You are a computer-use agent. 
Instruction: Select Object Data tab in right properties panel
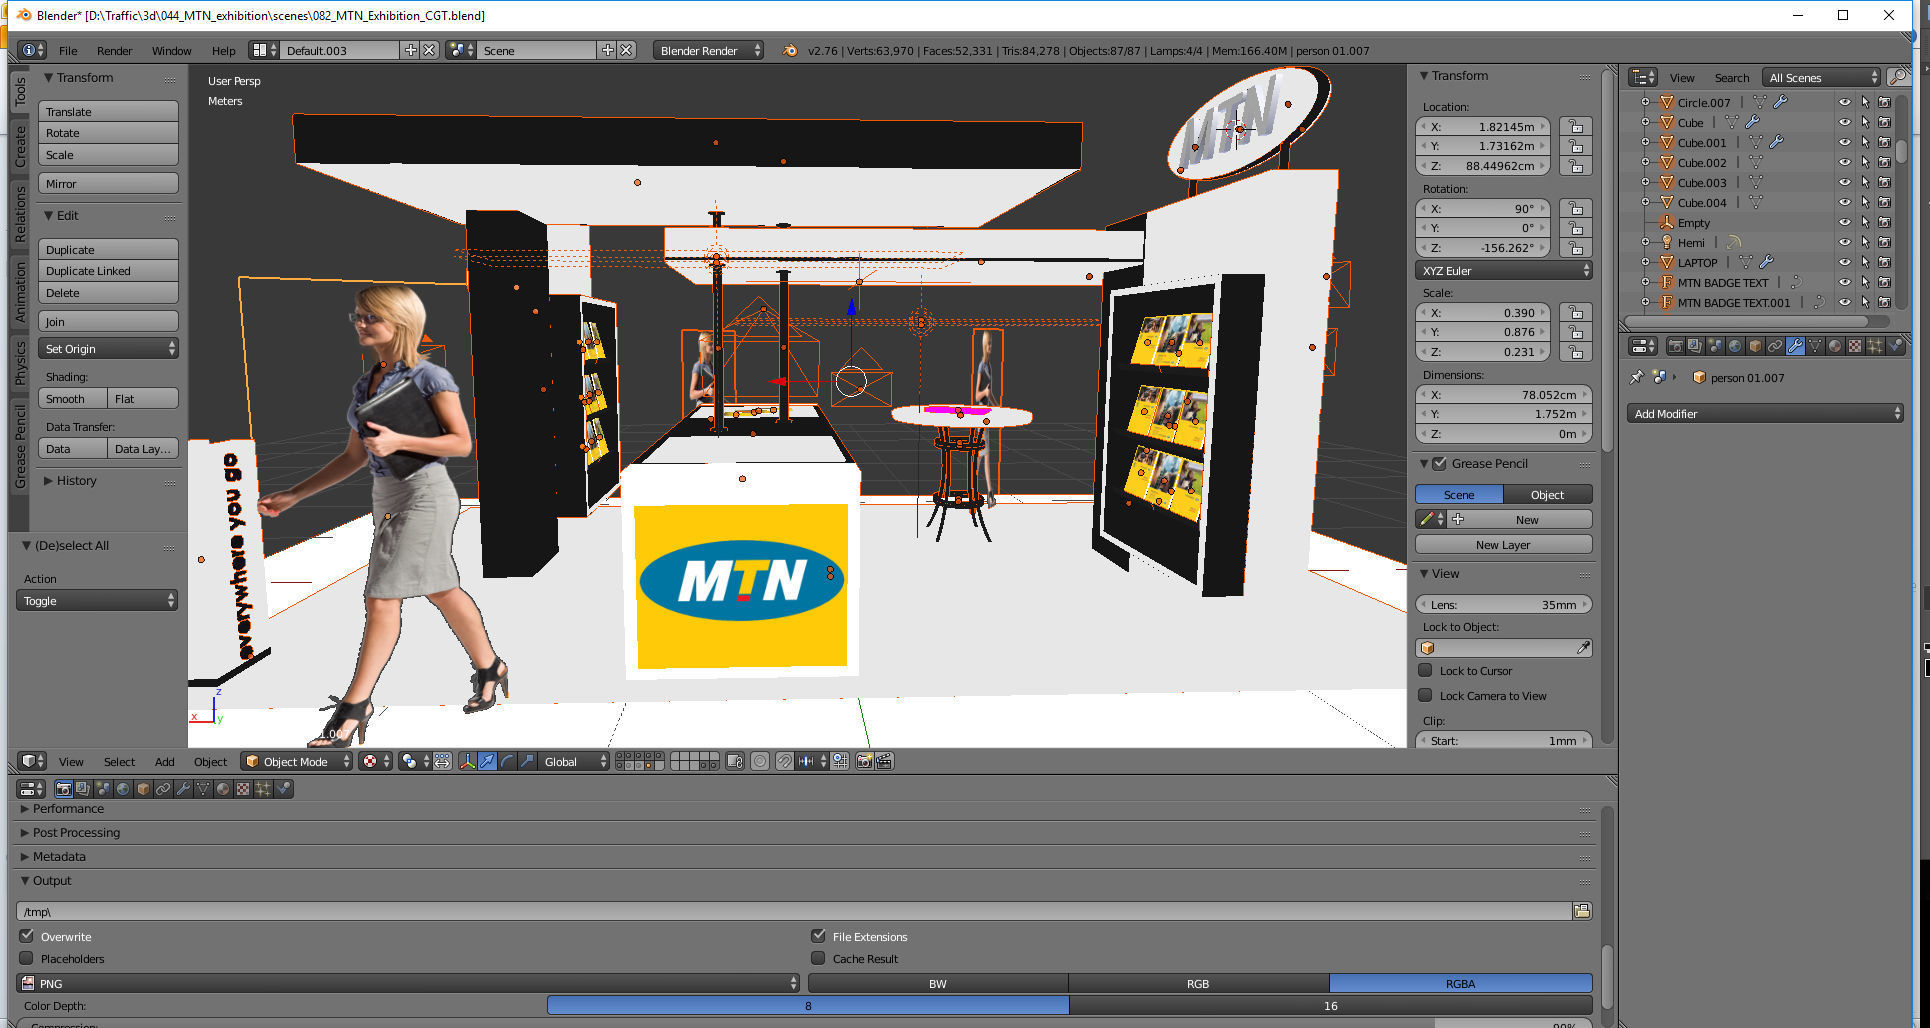pyautogui.click(x=1815, y=346)
